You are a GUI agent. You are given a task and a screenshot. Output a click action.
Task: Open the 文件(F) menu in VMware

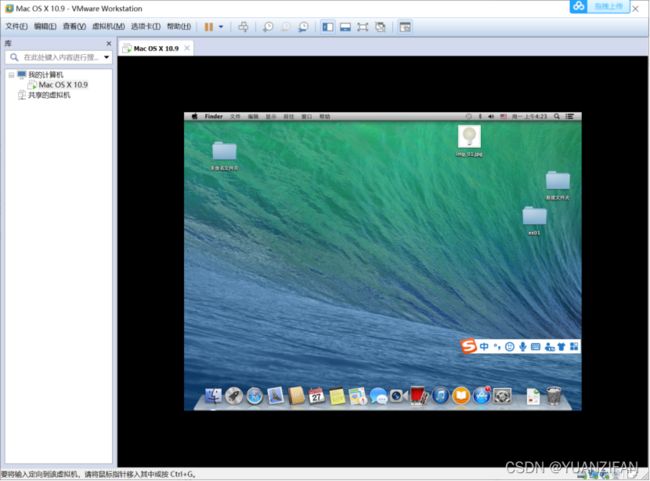[x=16, y=27]
